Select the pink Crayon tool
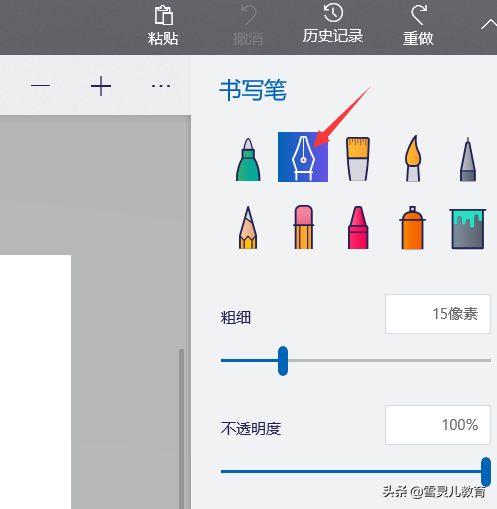497x509 pixels. pos(358,228)
